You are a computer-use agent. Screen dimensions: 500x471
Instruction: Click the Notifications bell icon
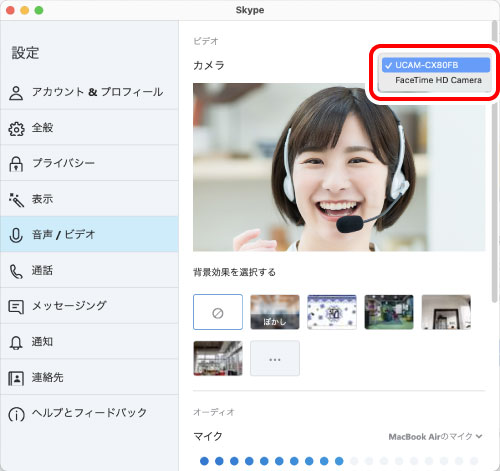[16, 343]
